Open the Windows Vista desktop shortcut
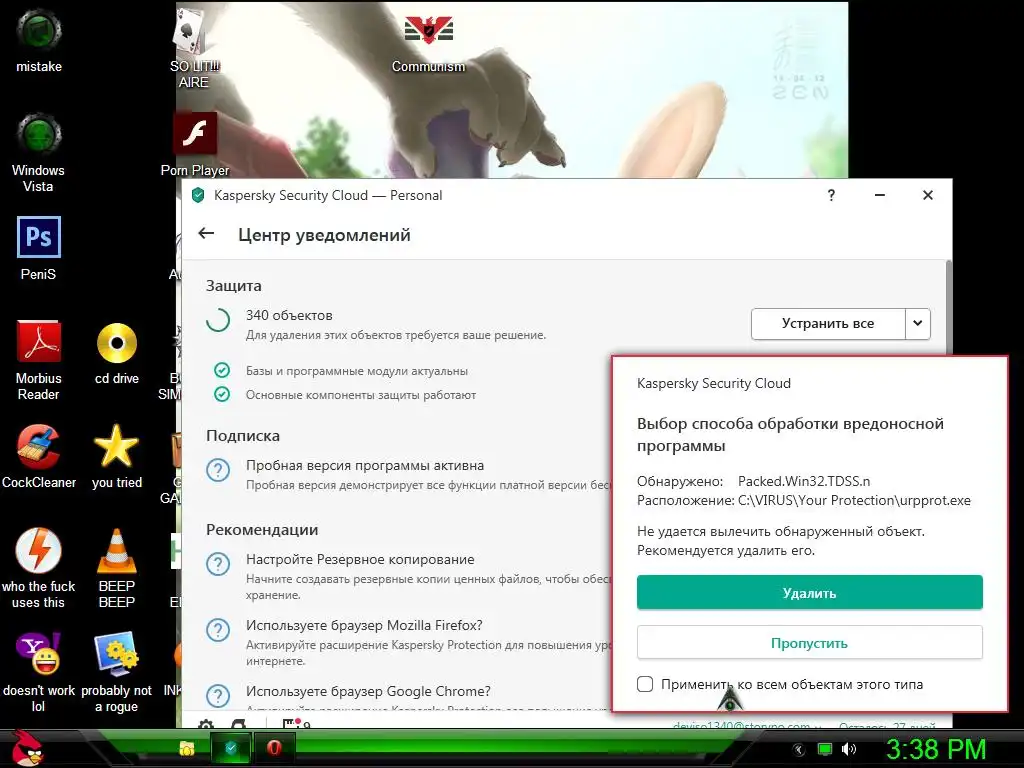 coord(39,152)
